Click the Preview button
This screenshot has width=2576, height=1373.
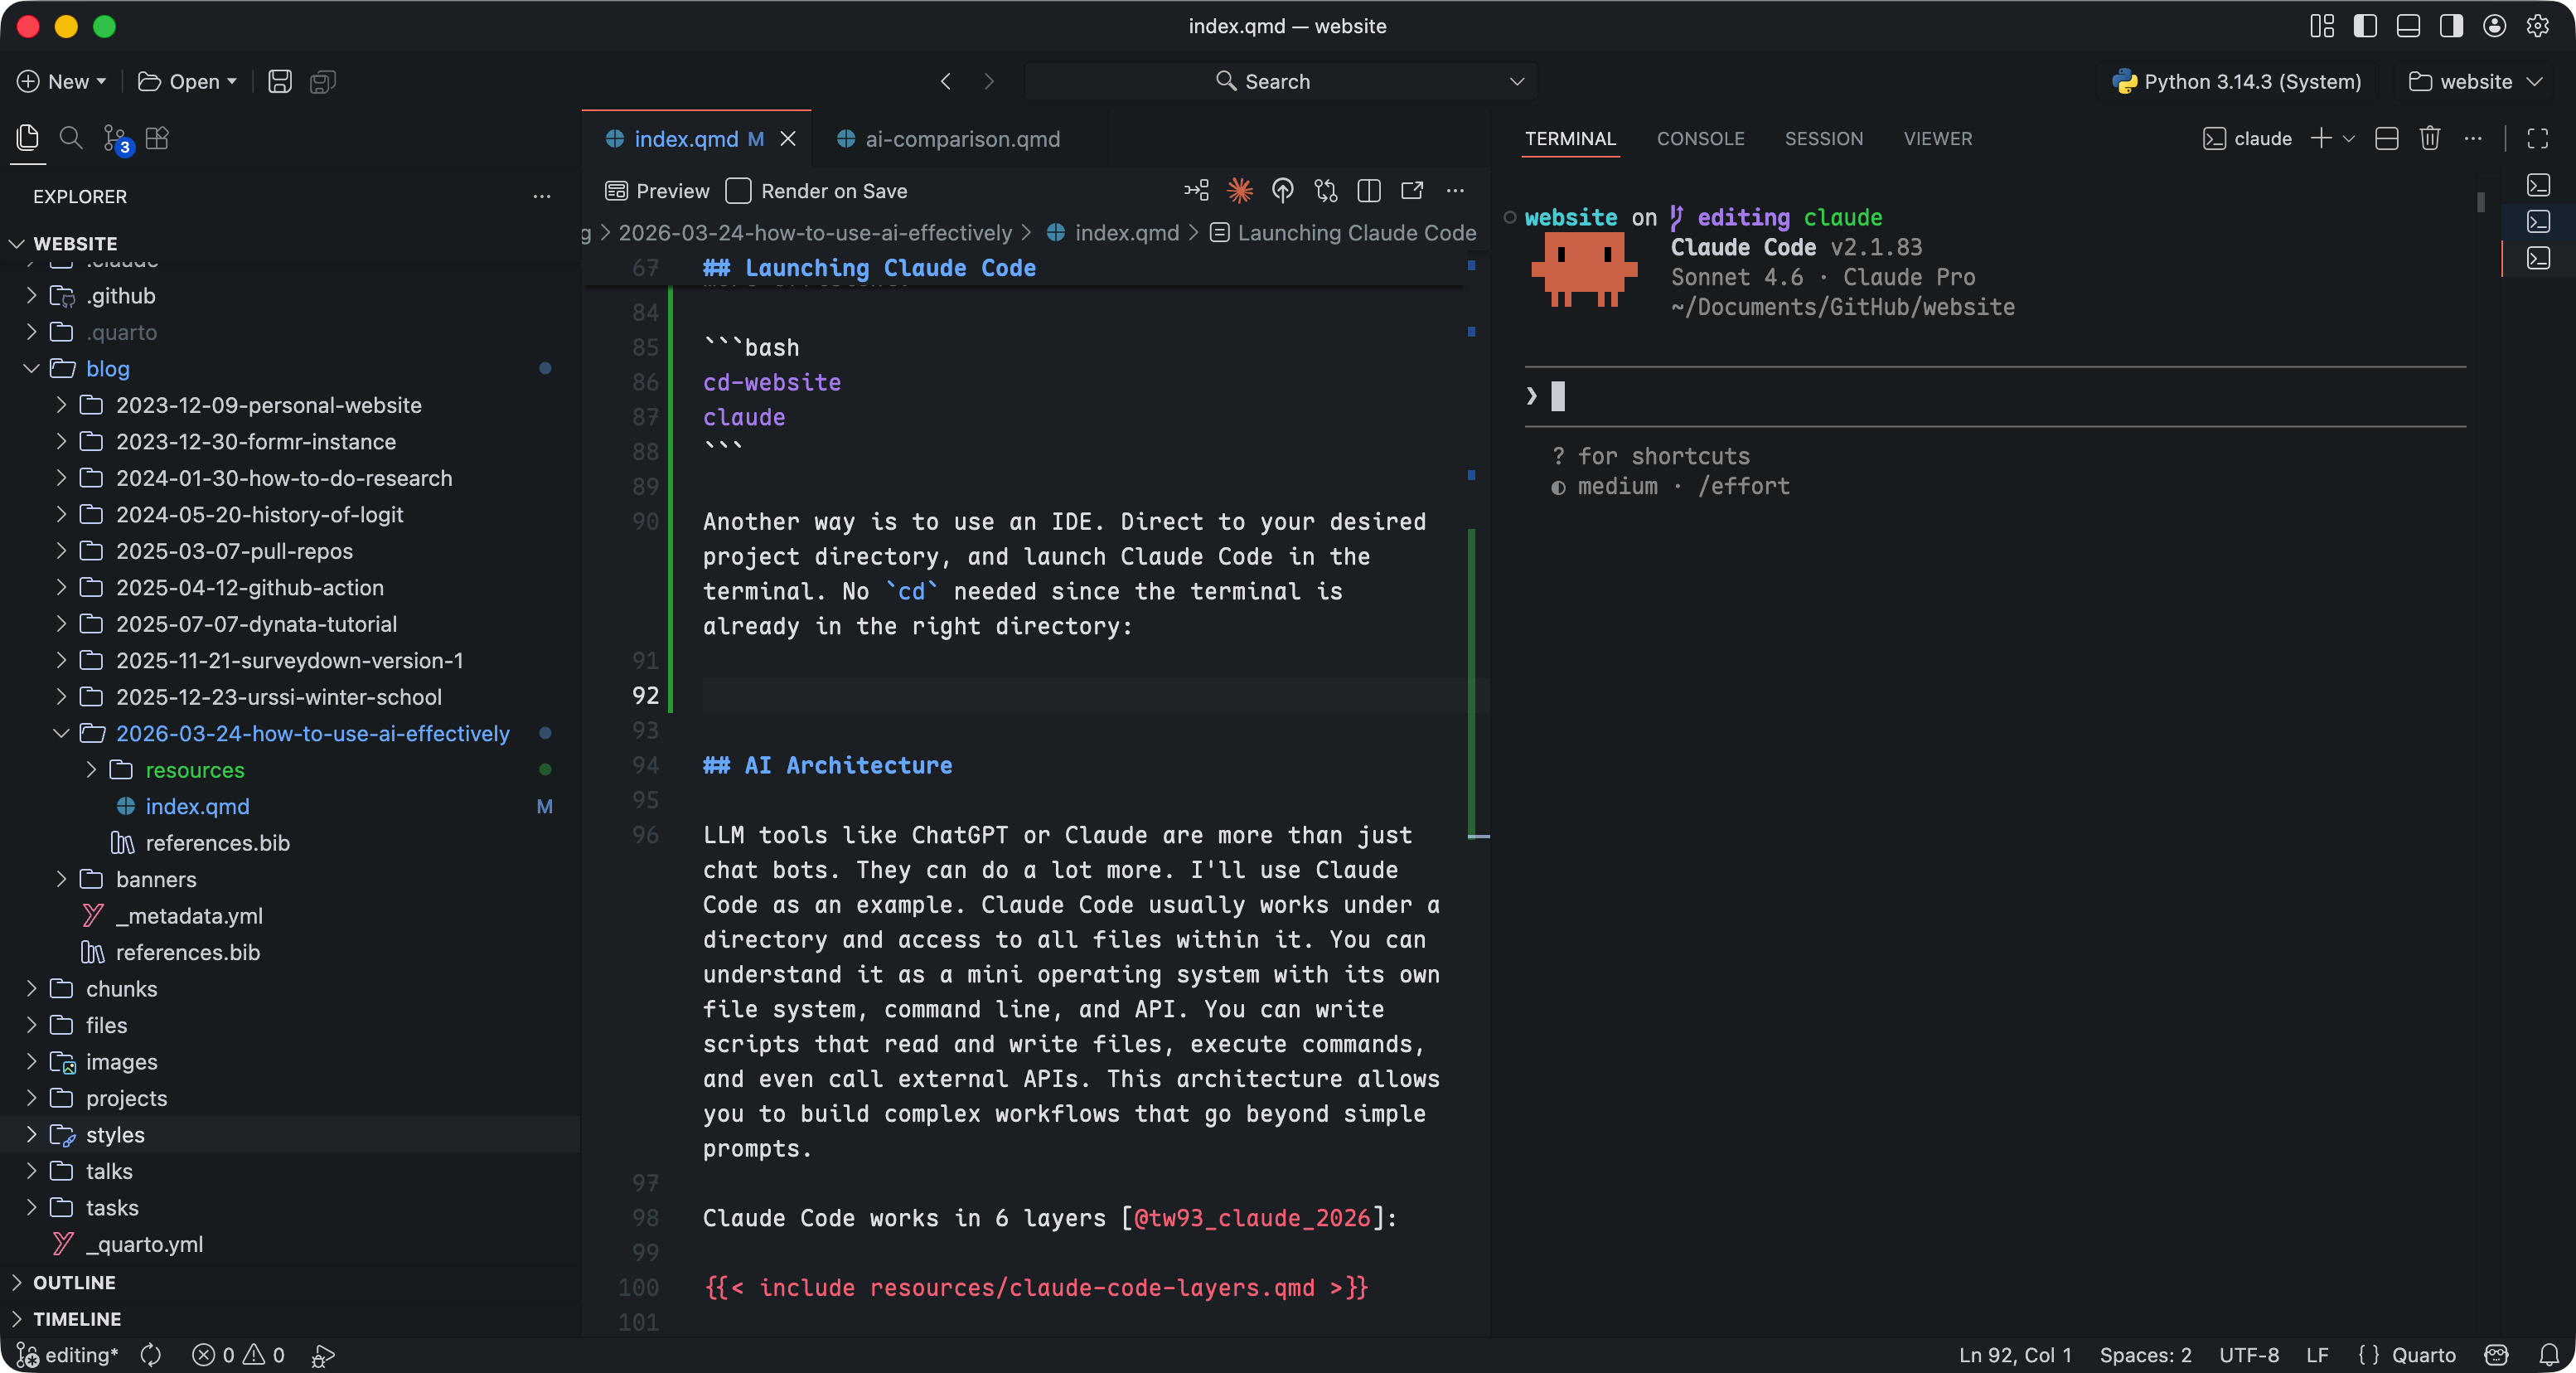tap(658, 191)
